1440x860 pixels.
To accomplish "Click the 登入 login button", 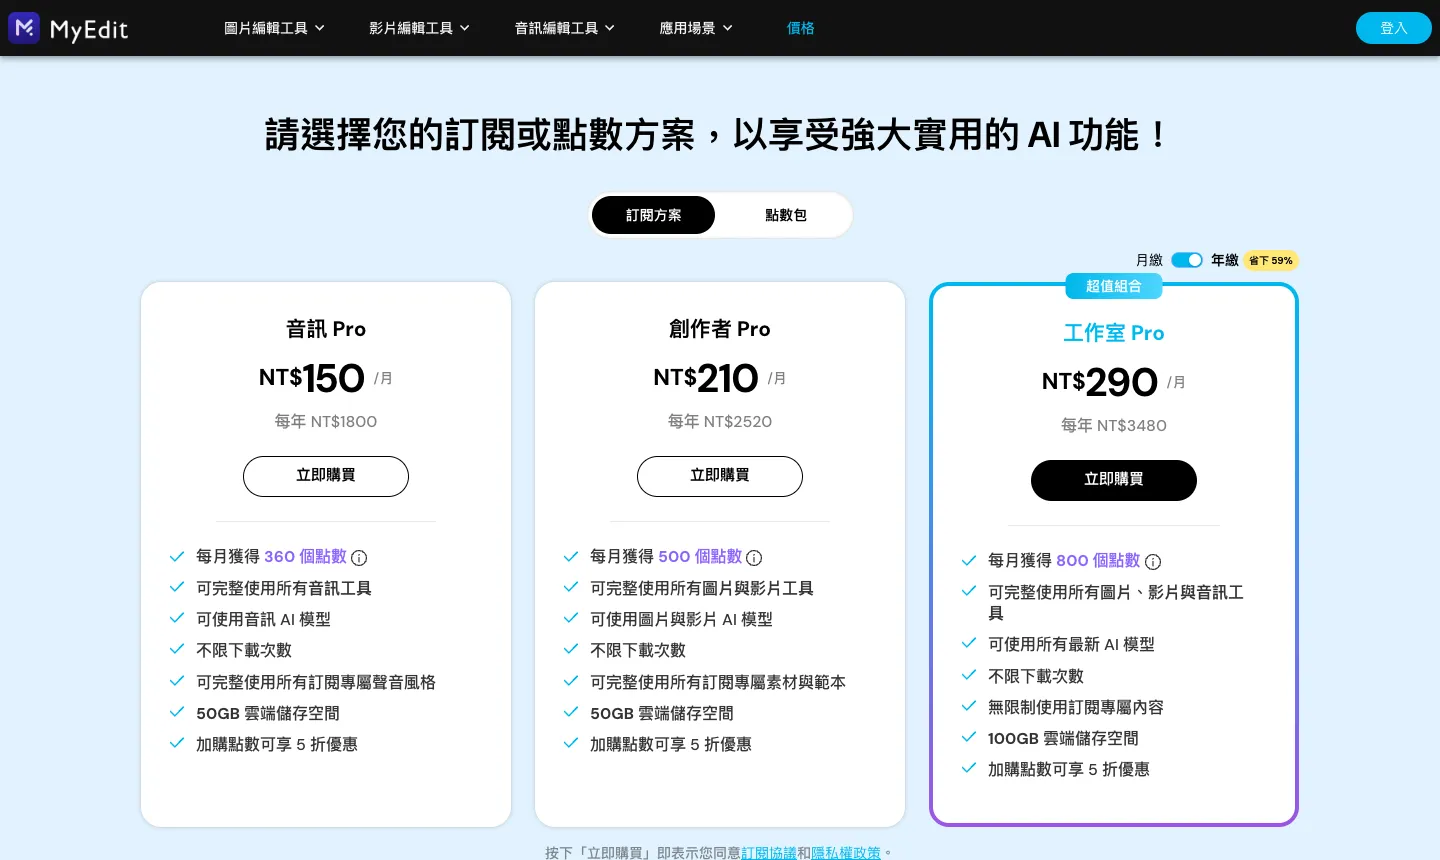I will pos(1394,28).
